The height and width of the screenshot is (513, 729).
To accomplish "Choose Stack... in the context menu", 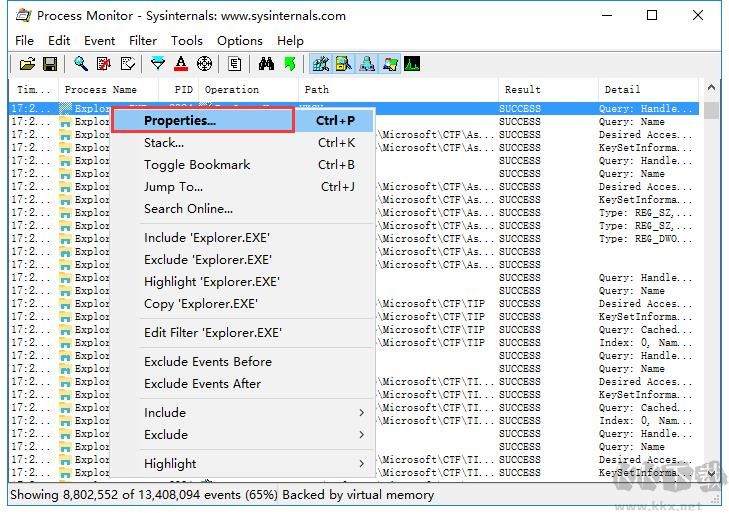I will [242, 143].
